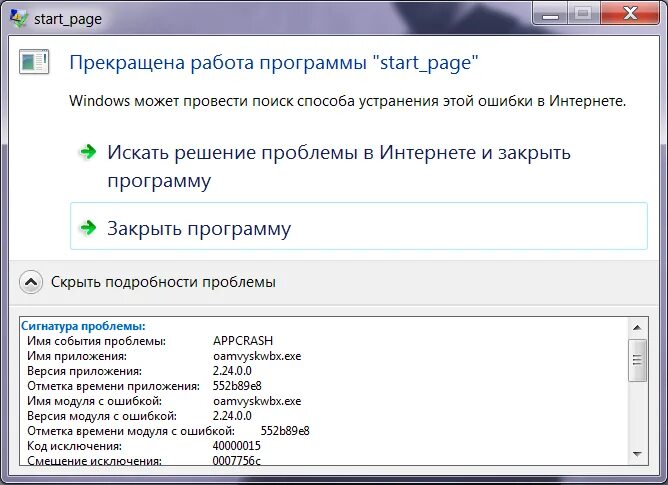
Task: Click the "Смещение исключения:" label
Action: pos(94,460)
